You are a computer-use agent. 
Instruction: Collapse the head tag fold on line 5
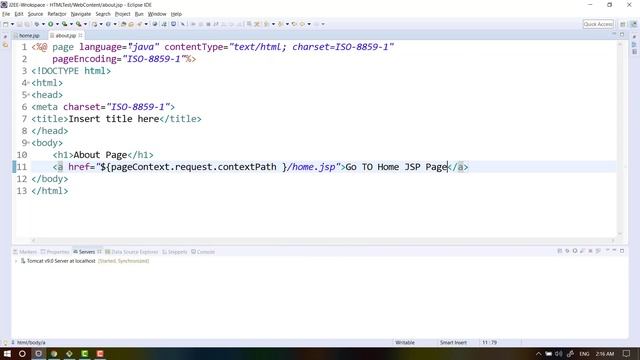[29, 95]
